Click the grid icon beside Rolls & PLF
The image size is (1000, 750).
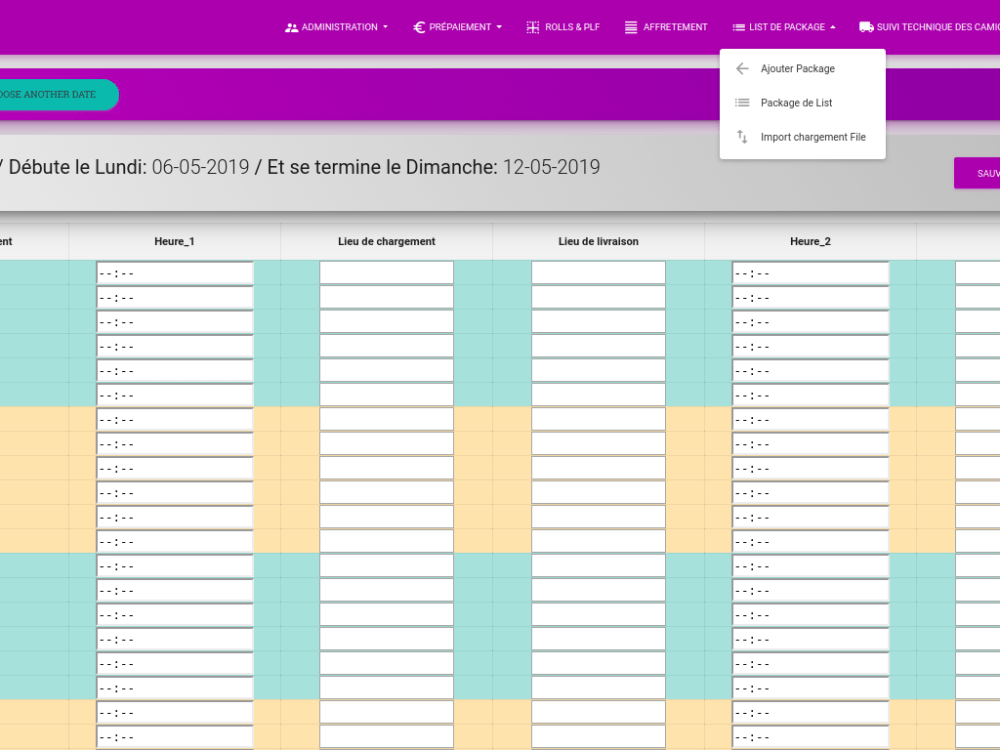click(533, 27)
